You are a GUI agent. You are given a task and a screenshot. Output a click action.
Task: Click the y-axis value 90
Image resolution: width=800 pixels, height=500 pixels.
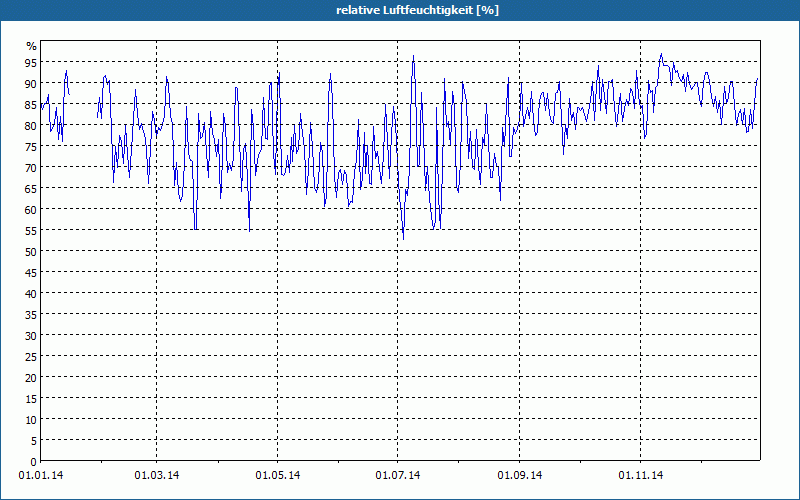[x=31, y=84]
